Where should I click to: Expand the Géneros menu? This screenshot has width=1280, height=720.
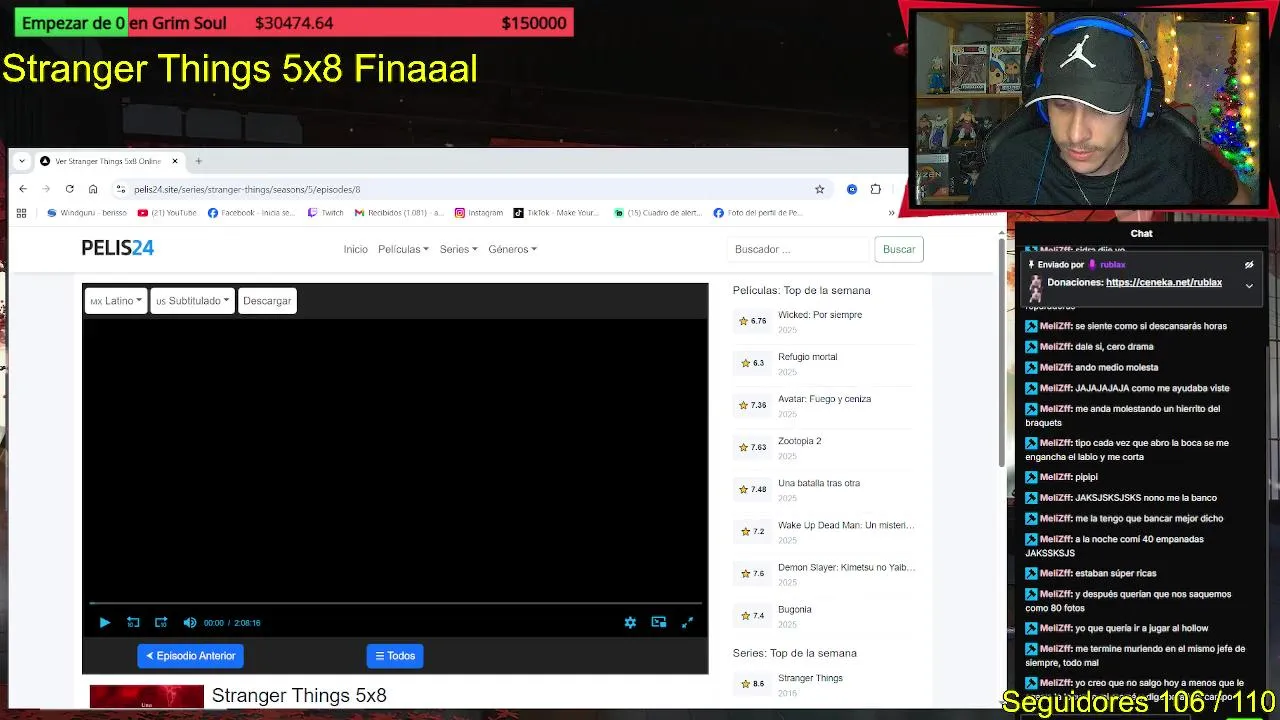[x=512, y=249]
